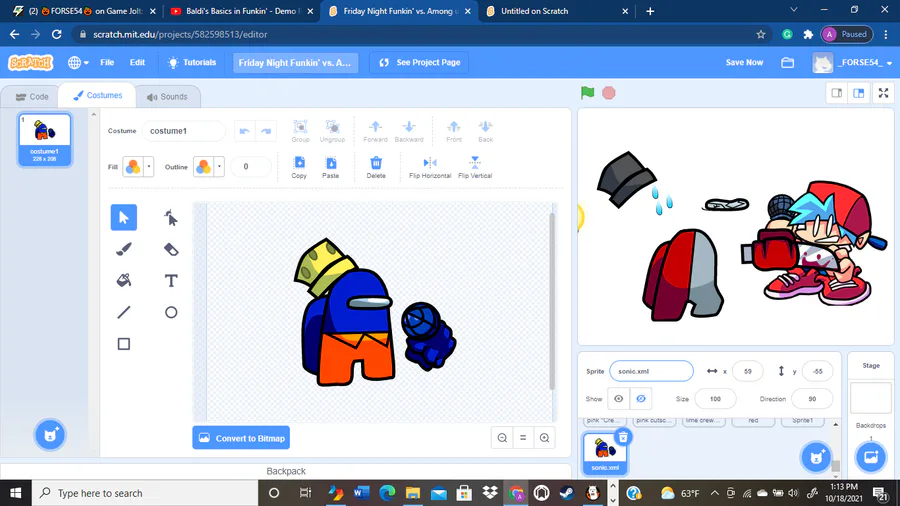The width and height of the screenshot is (900, 506).
Task: Hide the sprite using crossed-eye icon
Action: [641, 399]
